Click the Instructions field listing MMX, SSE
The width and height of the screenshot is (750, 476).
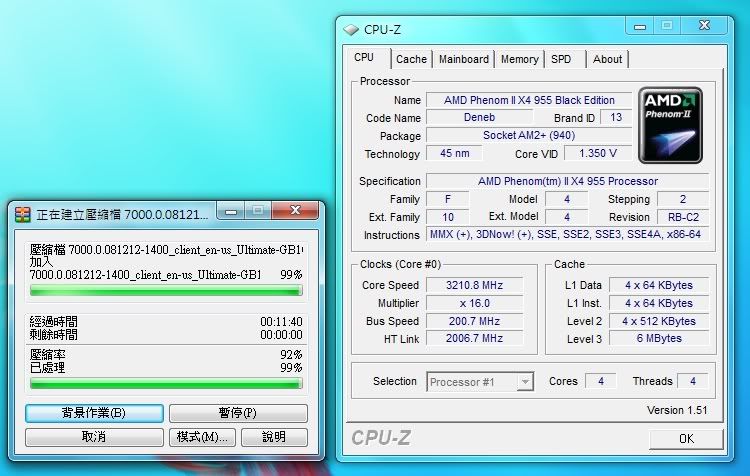tap(568, 234)
